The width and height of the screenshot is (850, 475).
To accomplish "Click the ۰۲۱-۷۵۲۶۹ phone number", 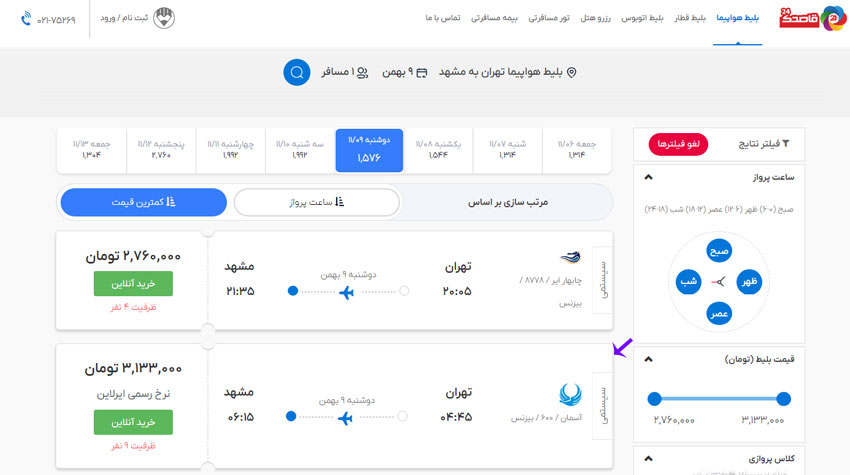I will coord(56,20).
